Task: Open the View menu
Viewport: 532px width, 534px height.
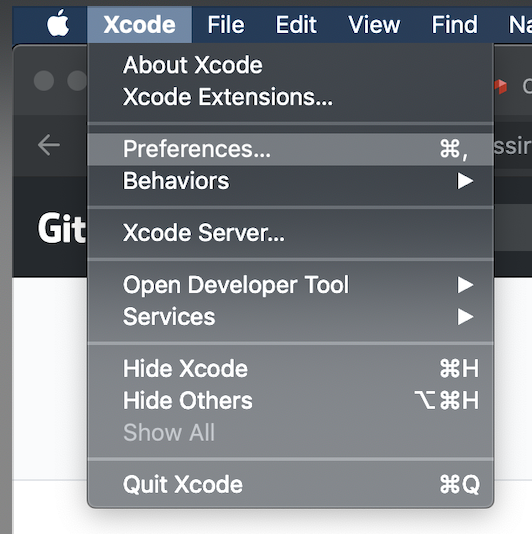Action: tap(374, 25)
